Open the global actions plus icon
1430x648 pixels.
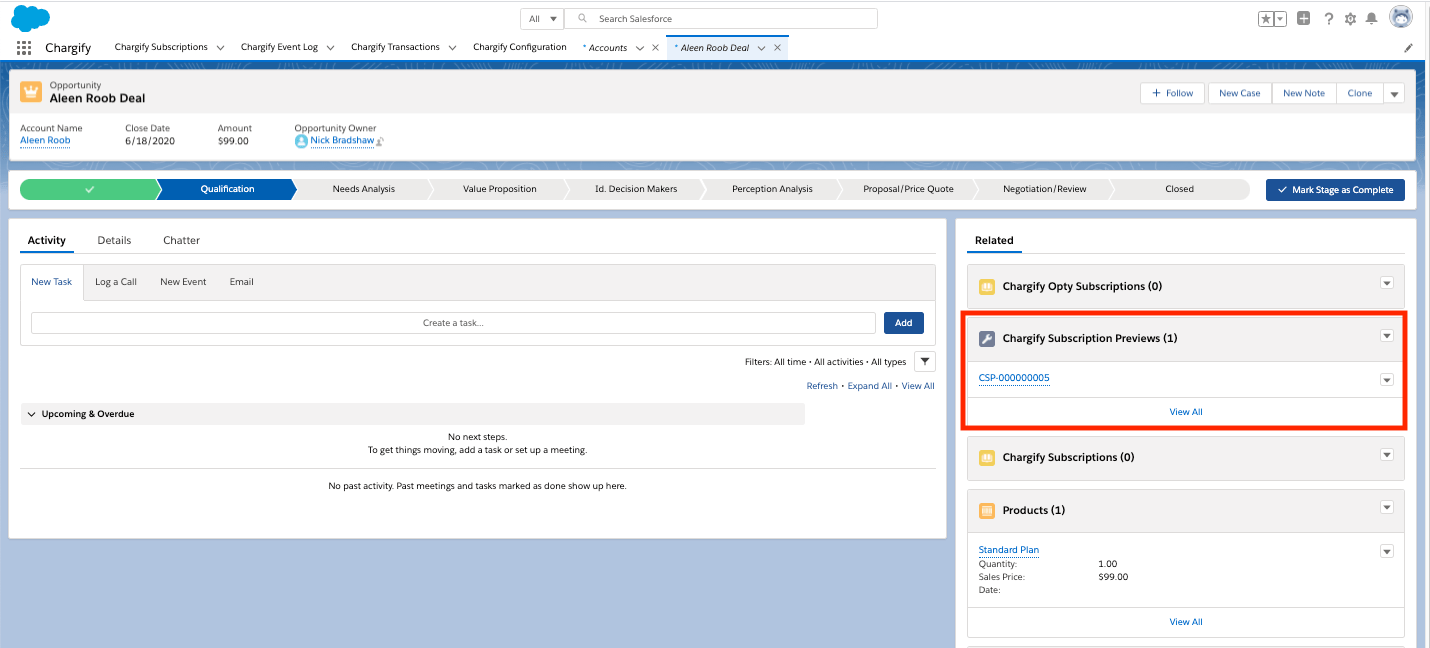(1303, 18)
